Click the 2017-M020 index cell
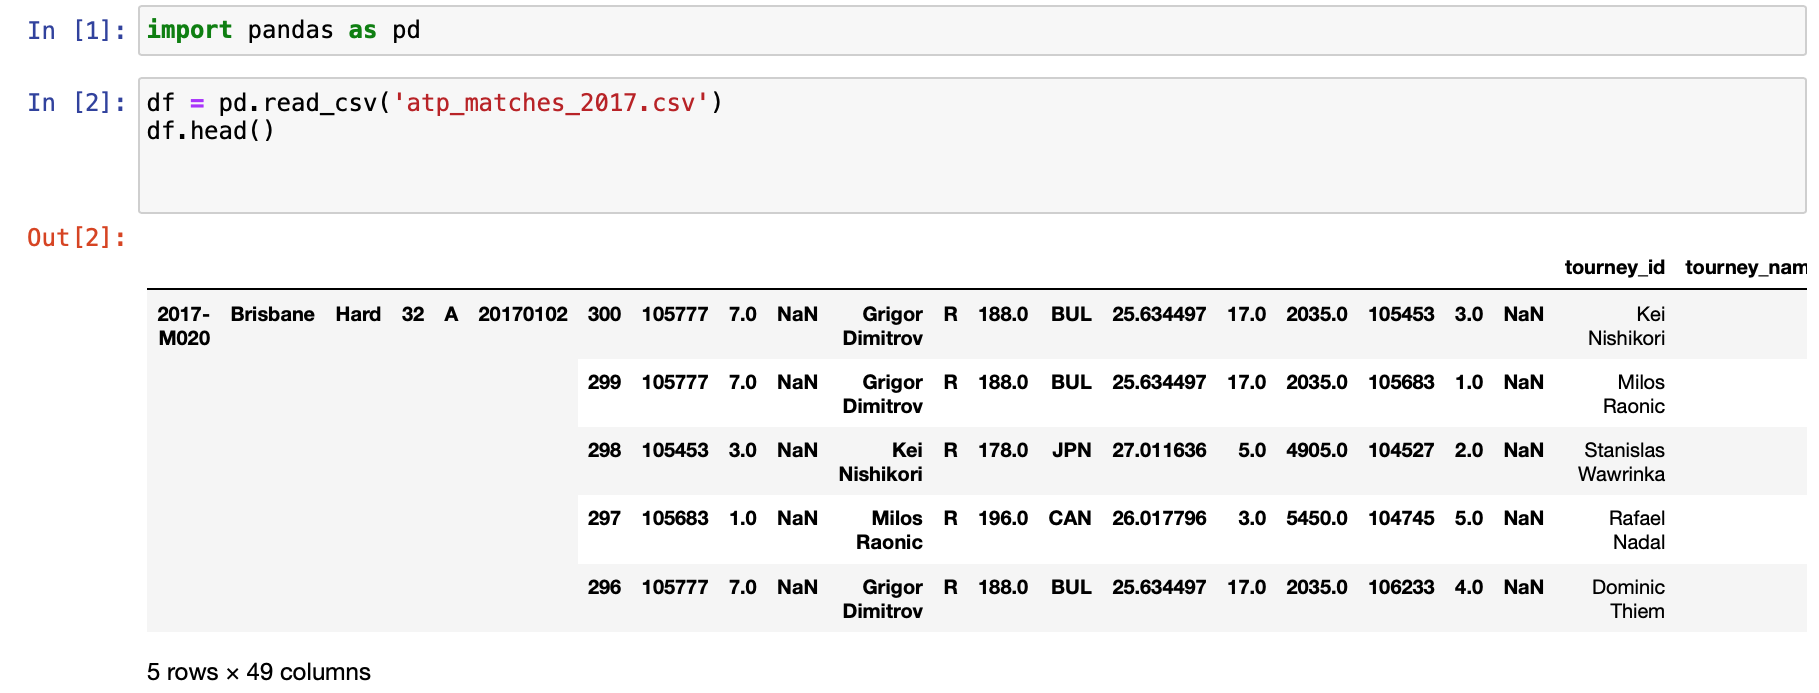The width and height of the screenshot is (1819, 693). click(184, 326)
